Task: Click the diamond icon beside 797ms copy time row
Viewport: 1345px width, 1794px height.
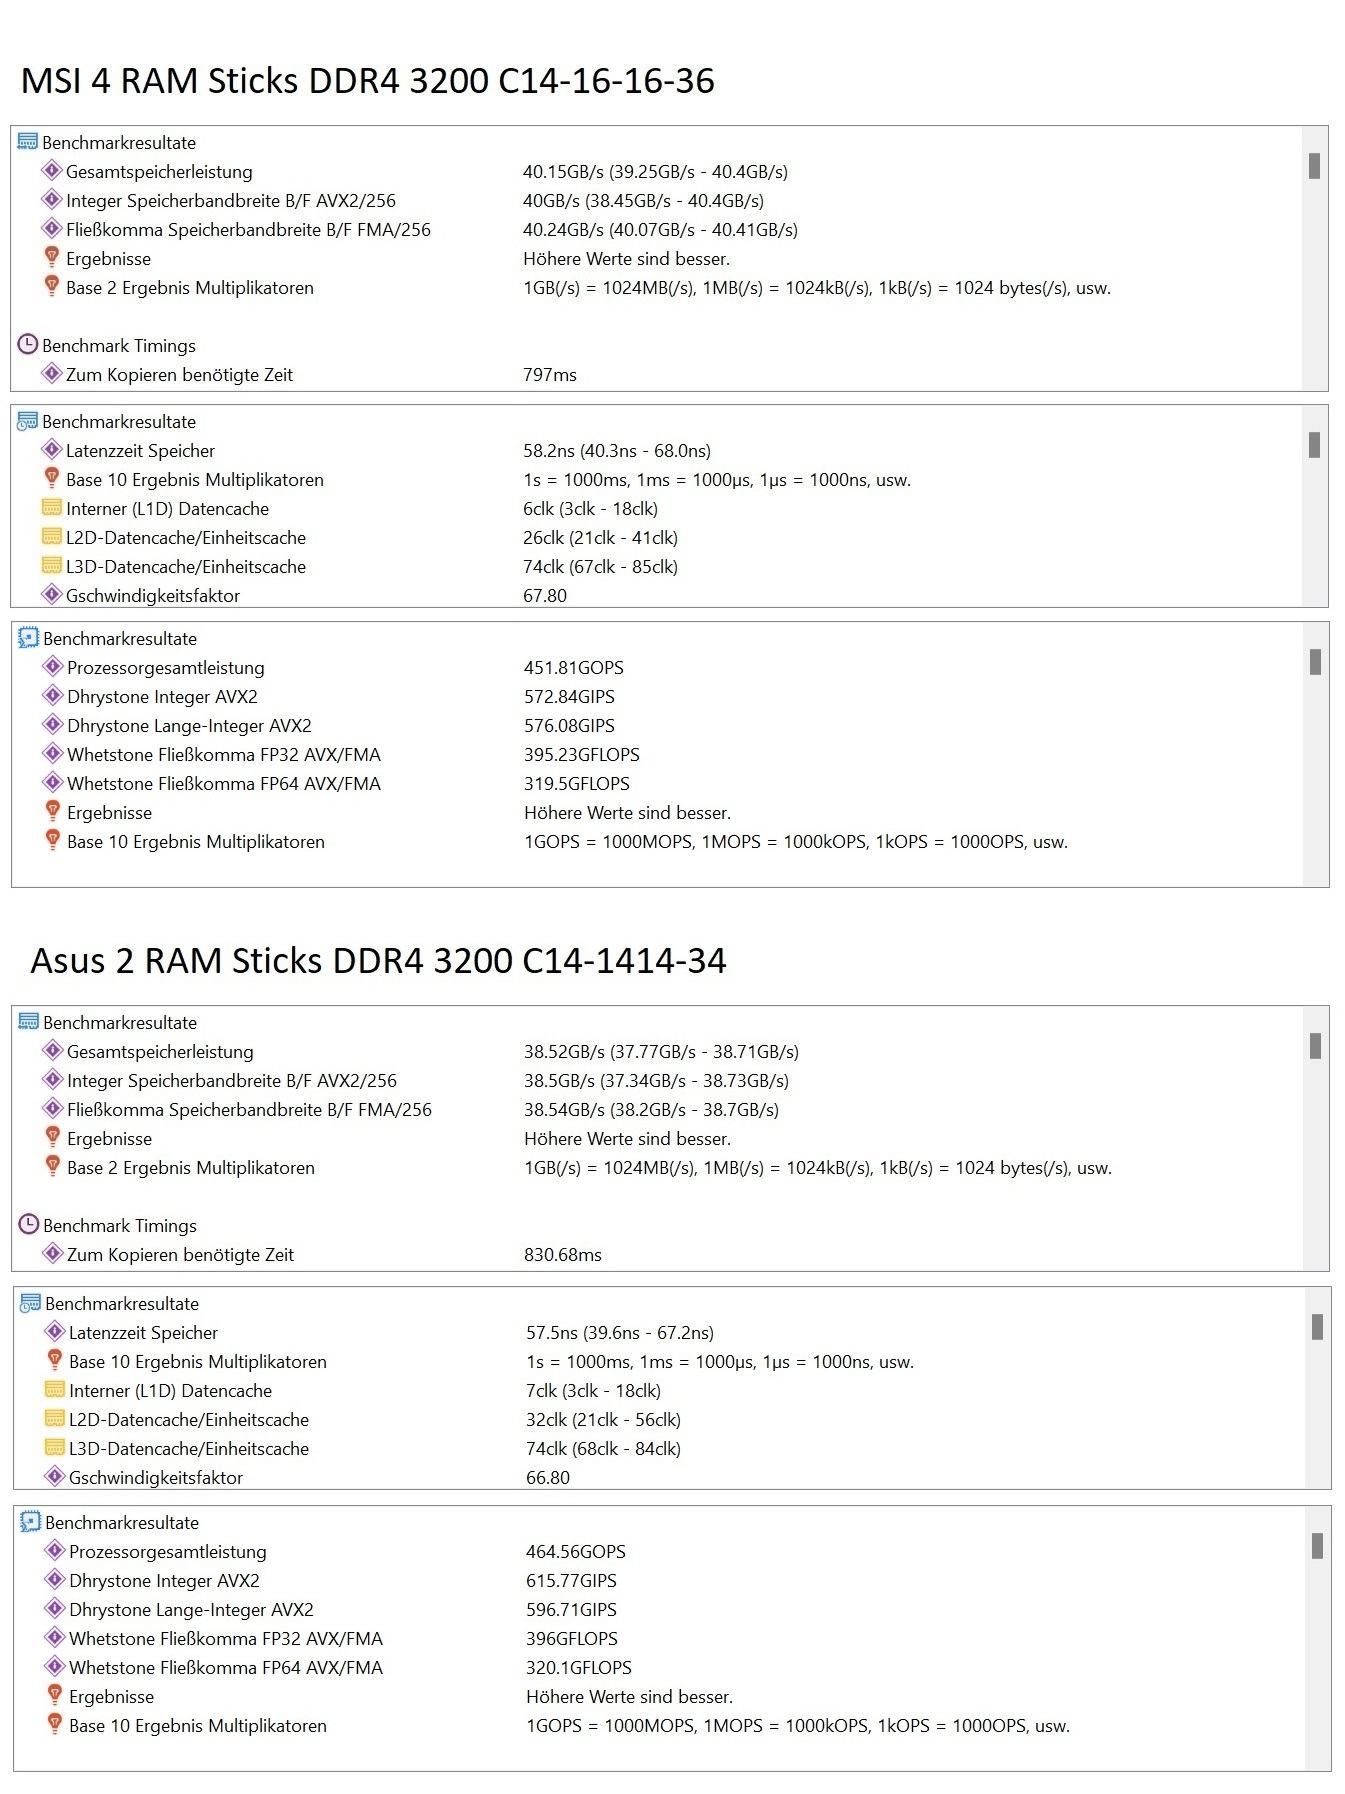Action: pyautogui.click(x=52, y=373)
